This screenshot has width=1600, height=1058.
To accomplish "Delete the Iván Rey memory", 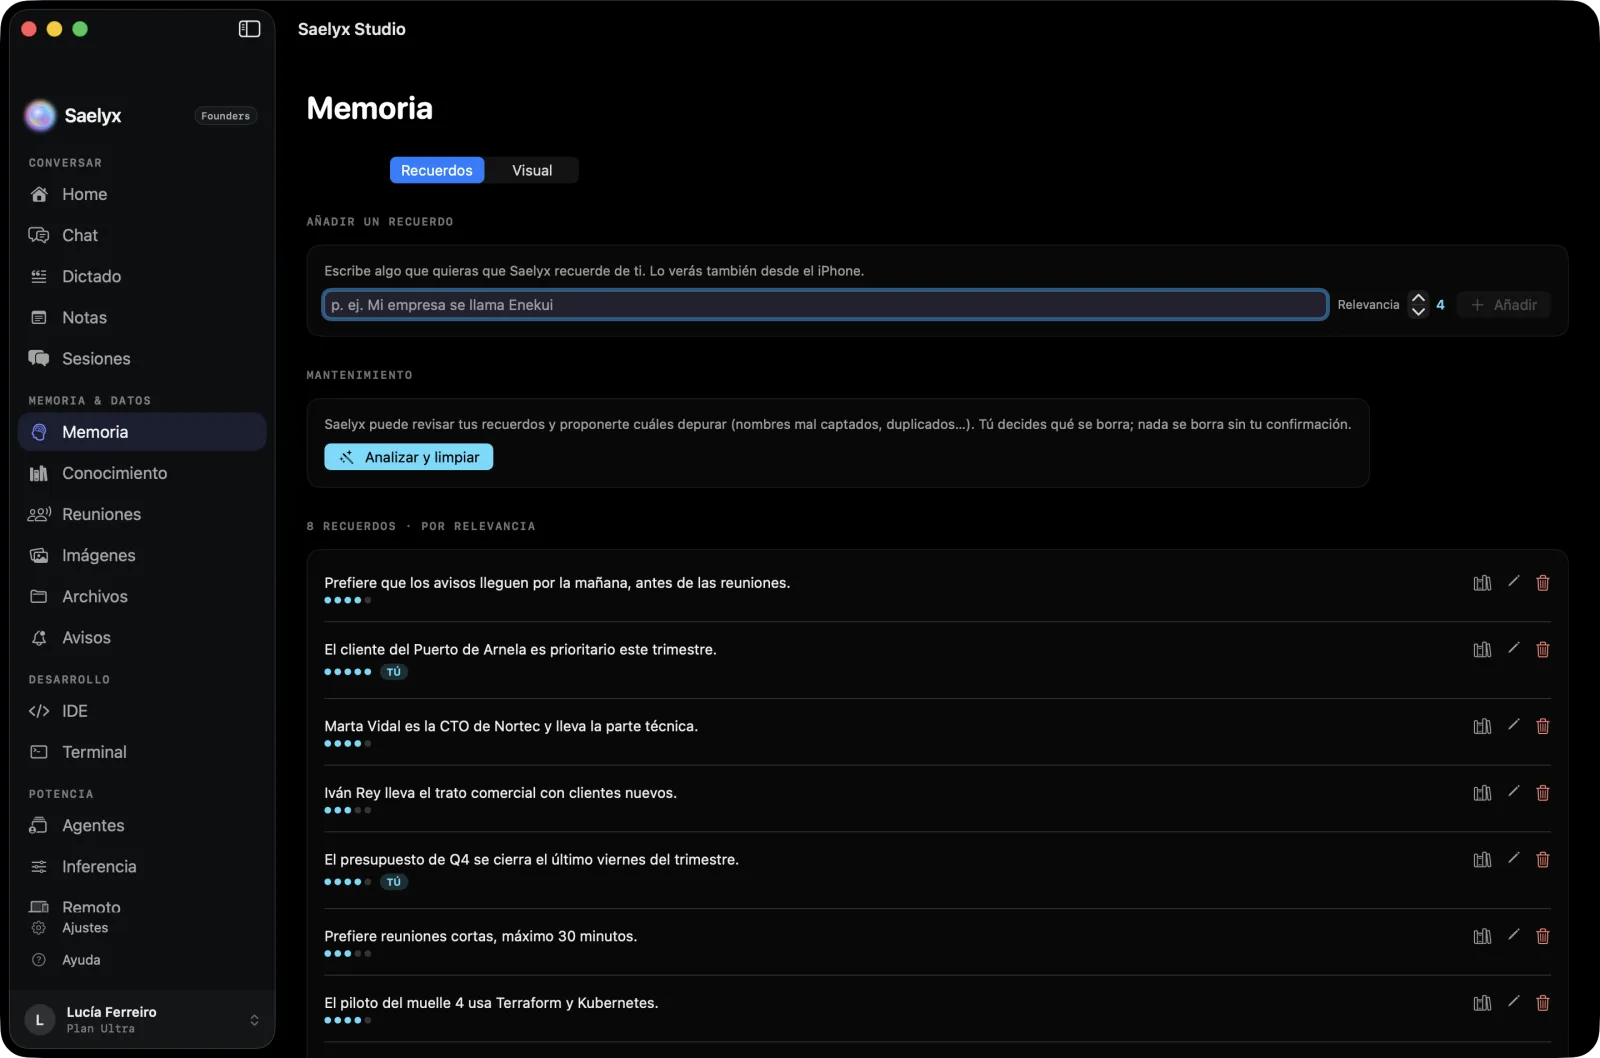I will (x=1543, y=793).
